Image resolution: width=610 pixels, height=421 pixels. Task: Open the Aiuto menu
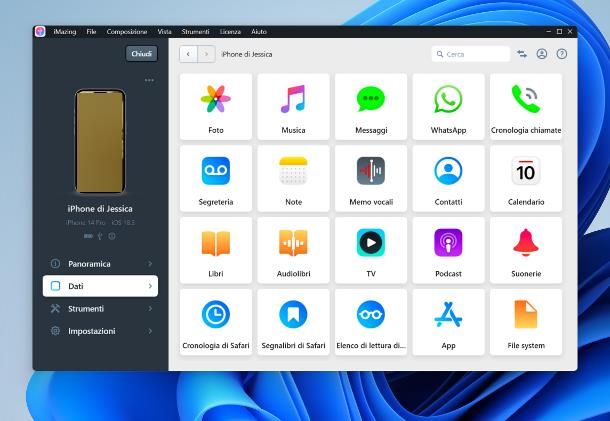259,32
